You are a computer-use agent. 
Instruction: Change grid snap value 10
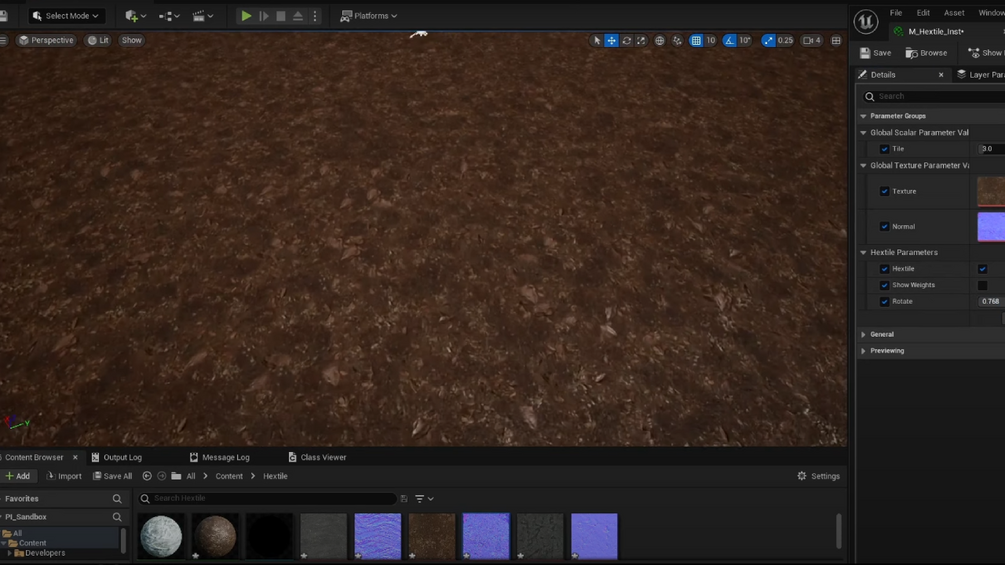[711, 40]
